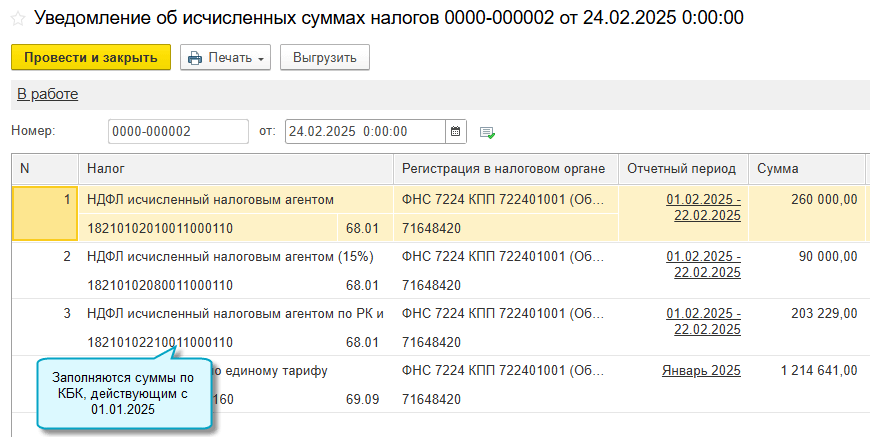
Task: Click the account 69.09 cell
Action: click(362, 399)
